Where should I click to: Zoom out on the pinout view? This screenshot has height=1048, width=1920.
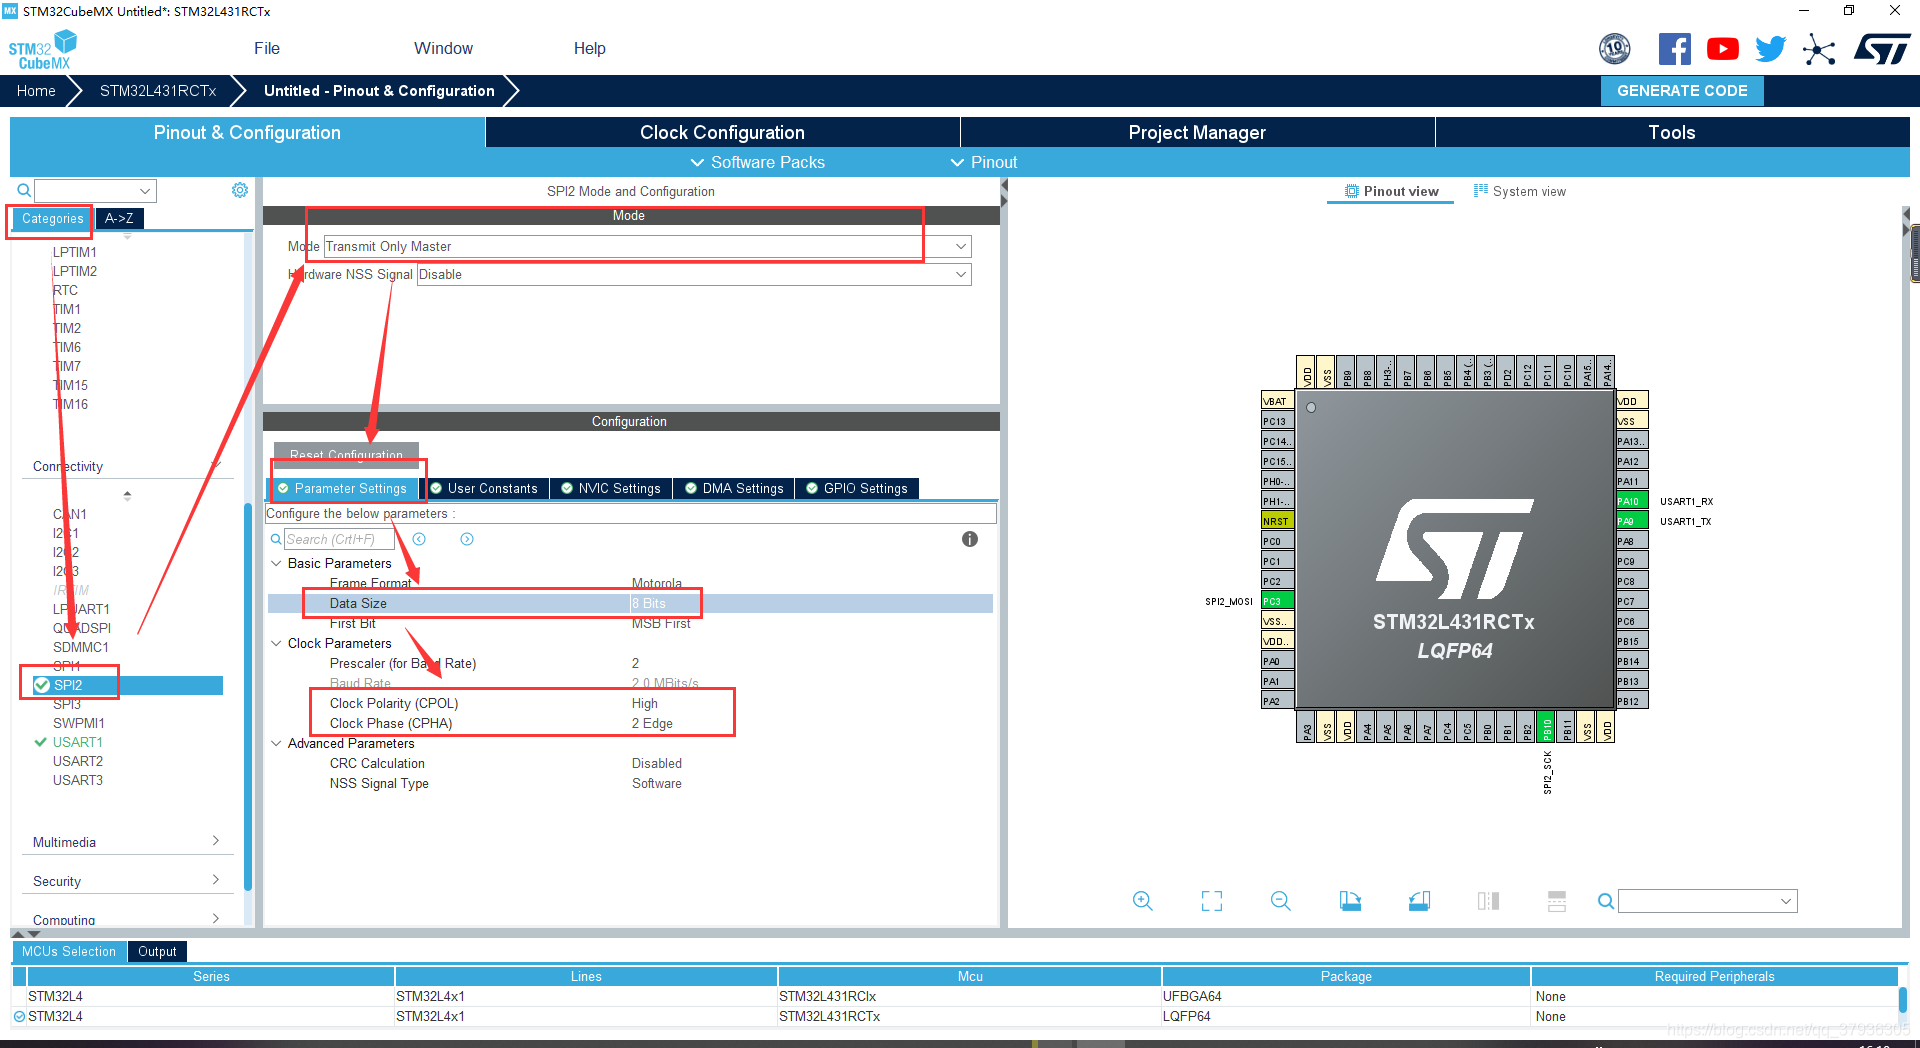coord(1281,901)
